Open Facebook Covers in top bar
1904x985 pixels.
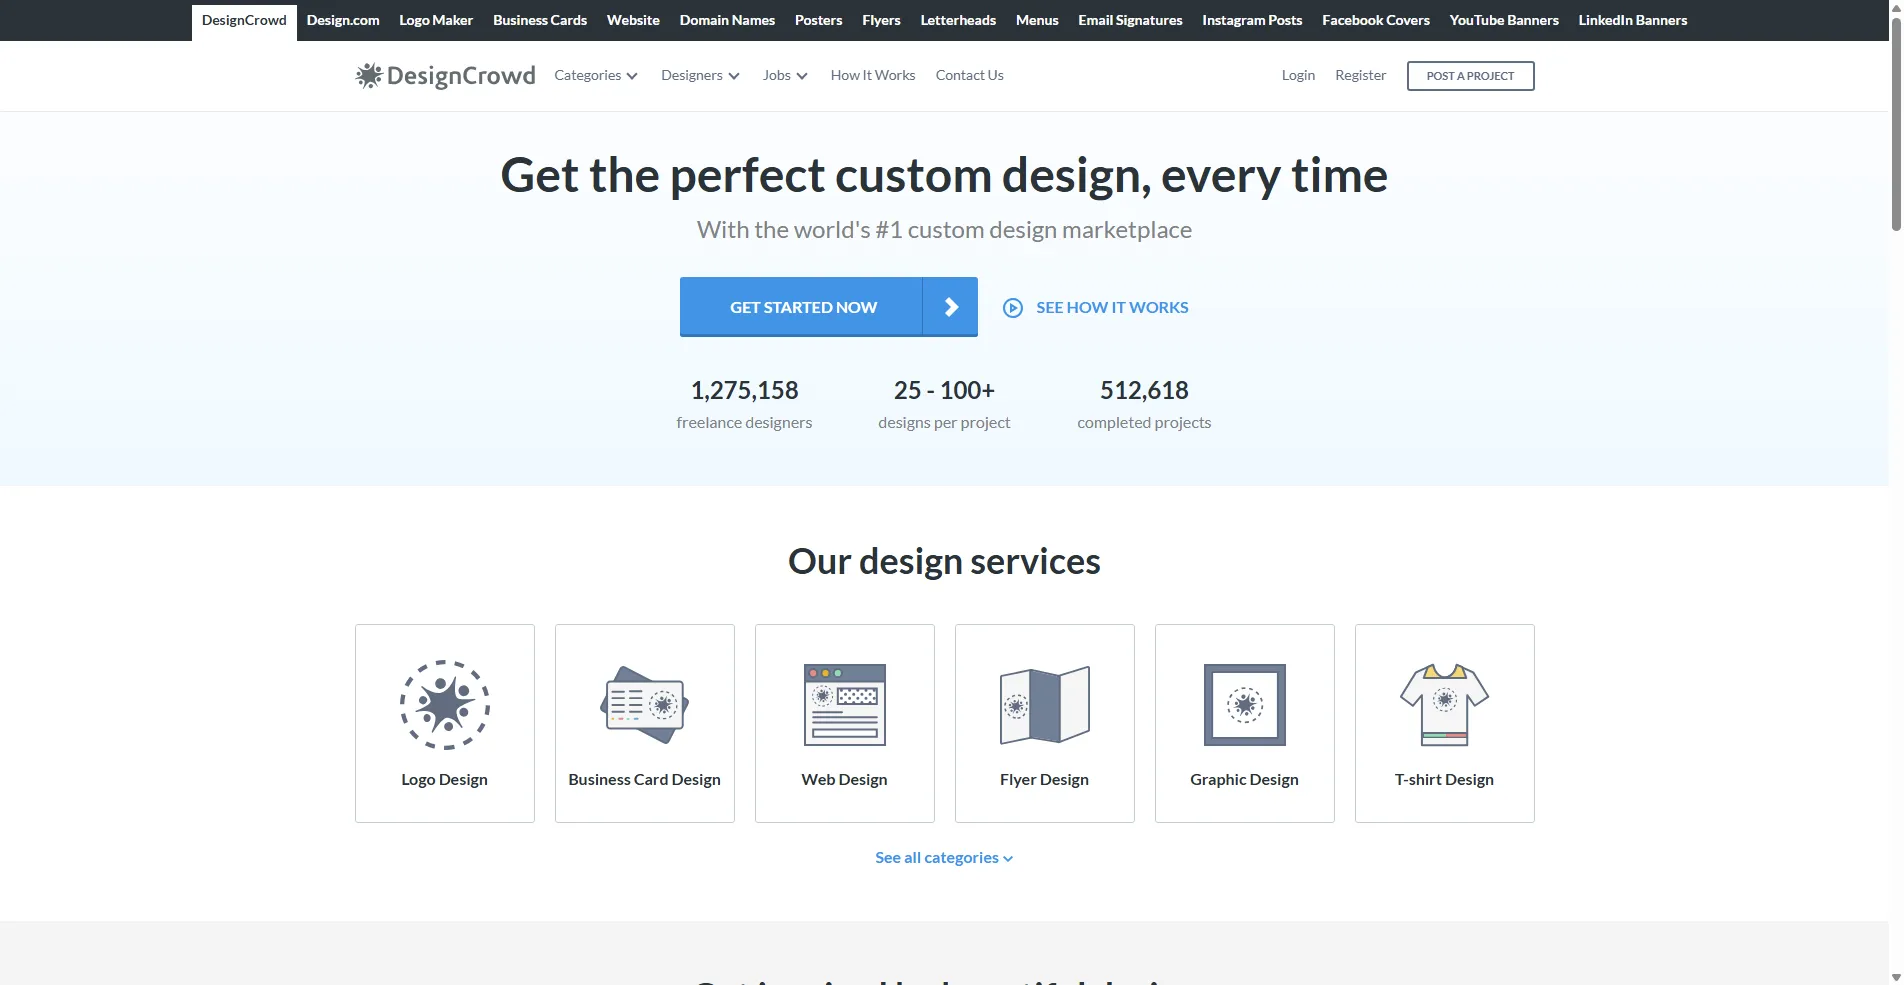click(x=1376, y=20)
